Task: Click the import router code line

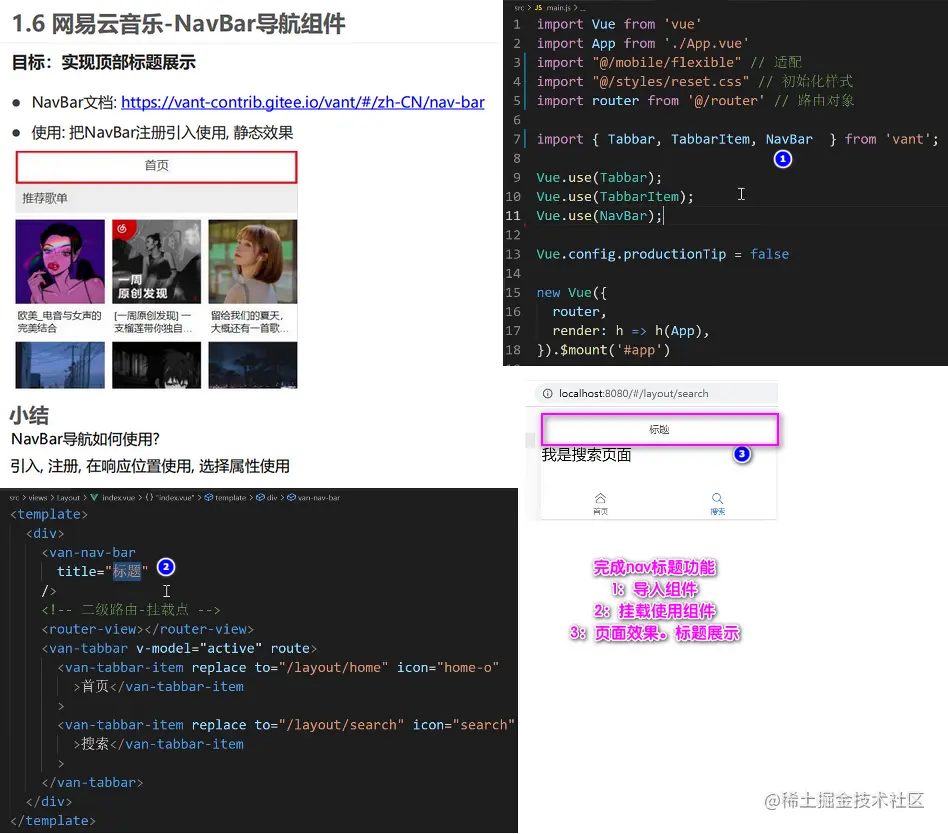Action: click(695, 101)
